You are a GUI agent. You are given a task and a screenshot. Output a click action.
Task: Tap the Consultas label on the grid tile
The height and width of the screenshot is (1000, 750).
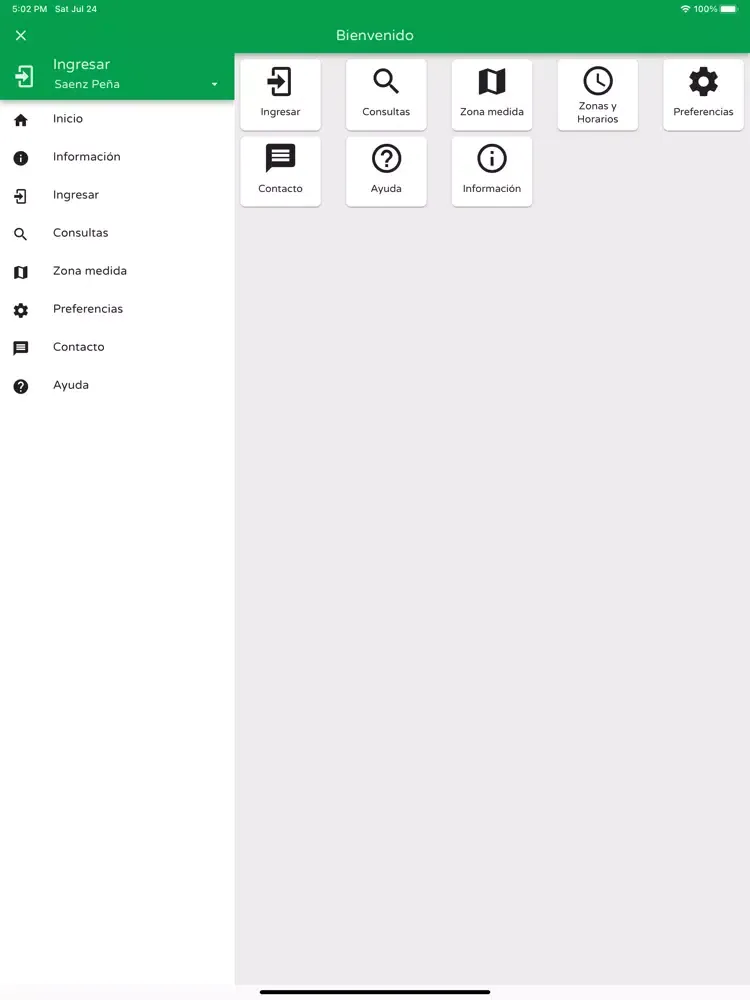(386, 112)
